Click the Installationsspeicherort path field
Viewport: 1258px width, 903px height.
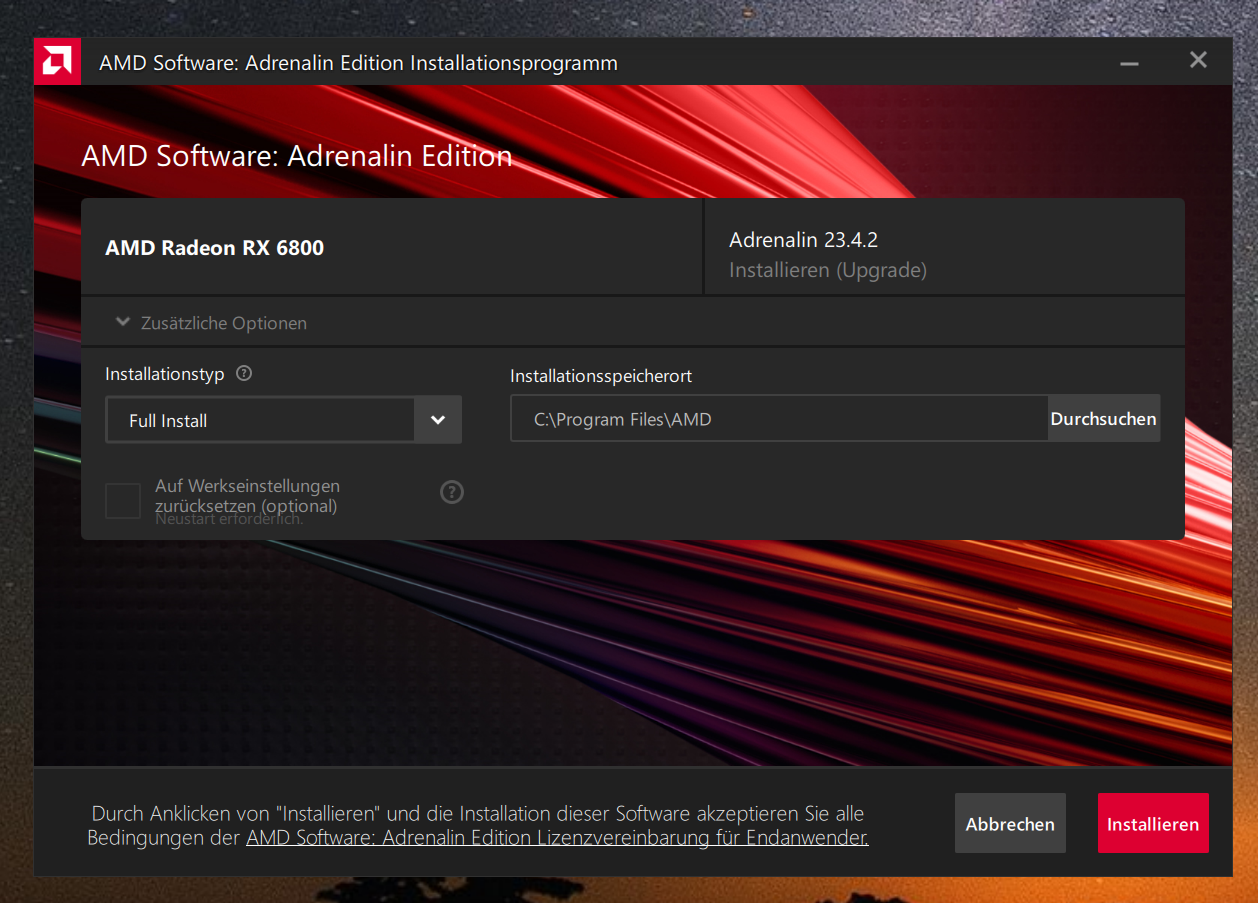779,419
